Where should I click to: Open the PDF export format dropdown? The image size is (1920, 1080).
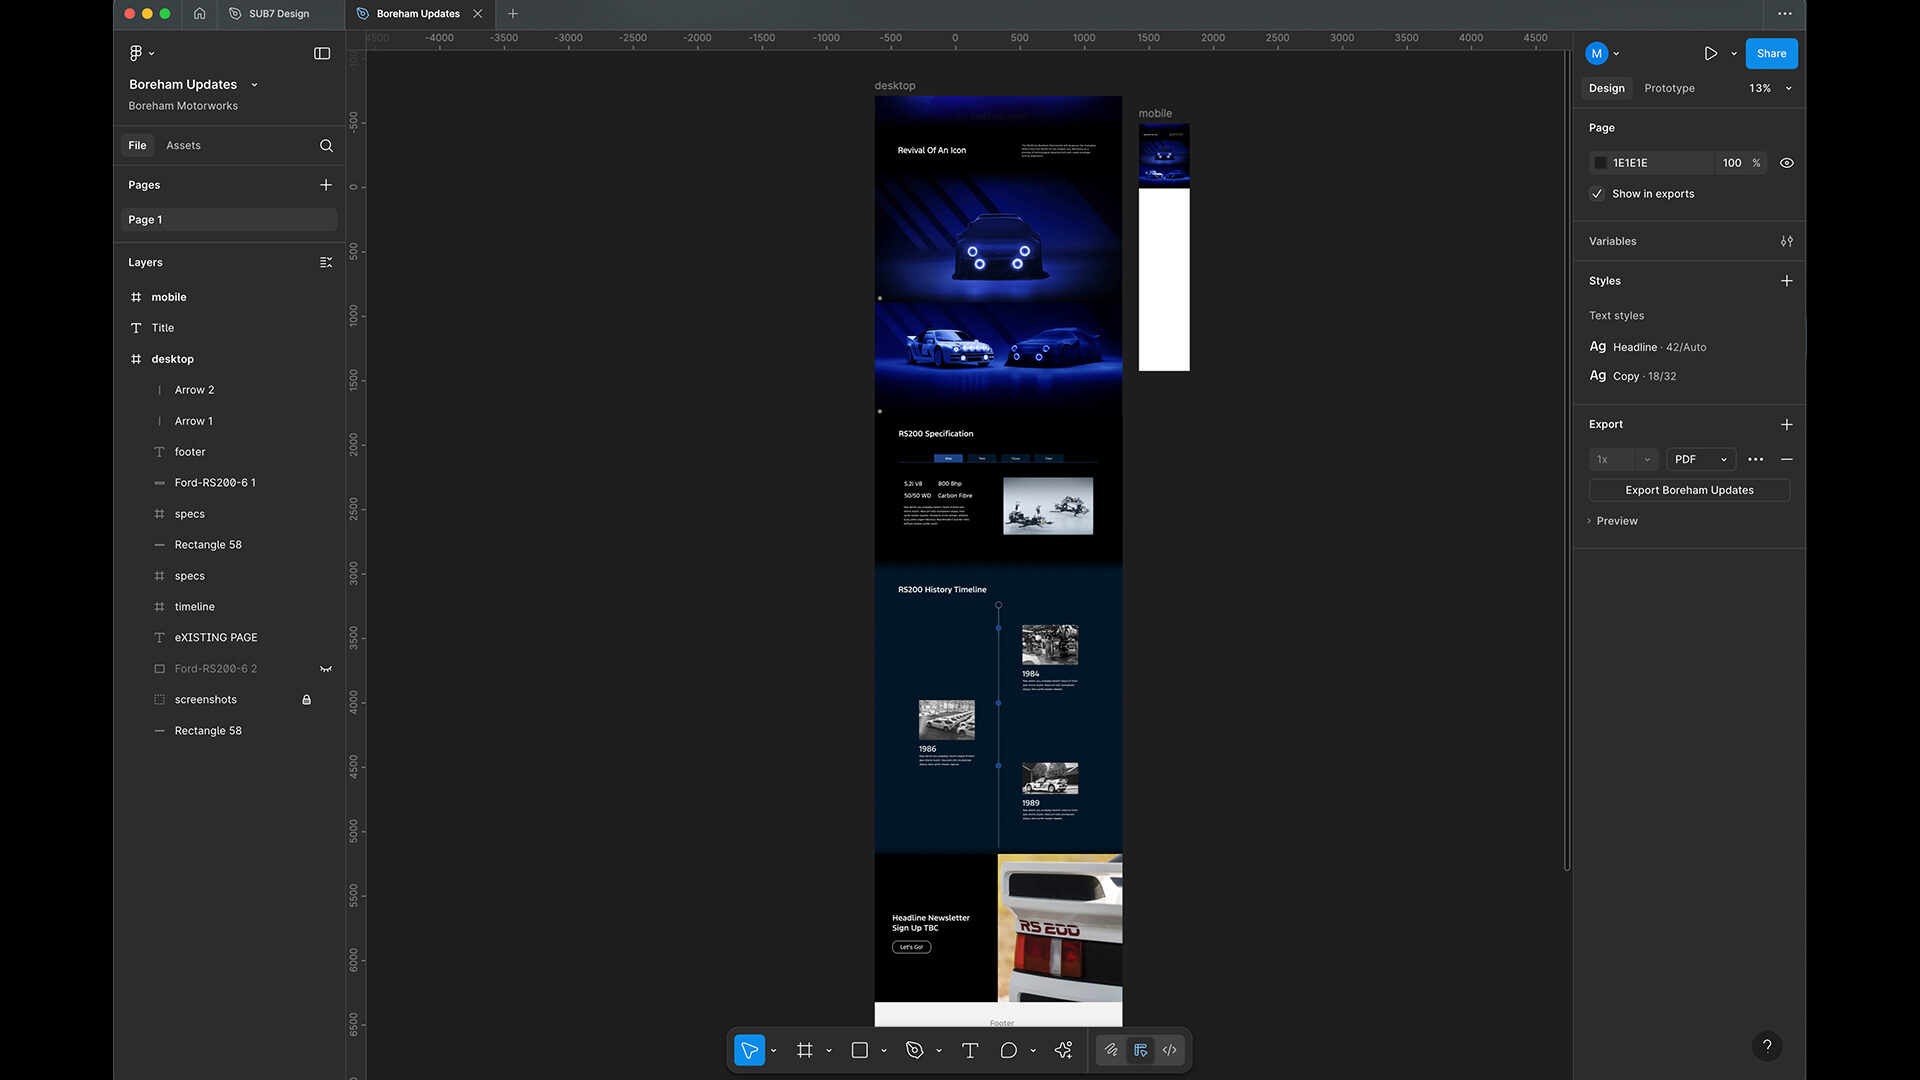1700,460
